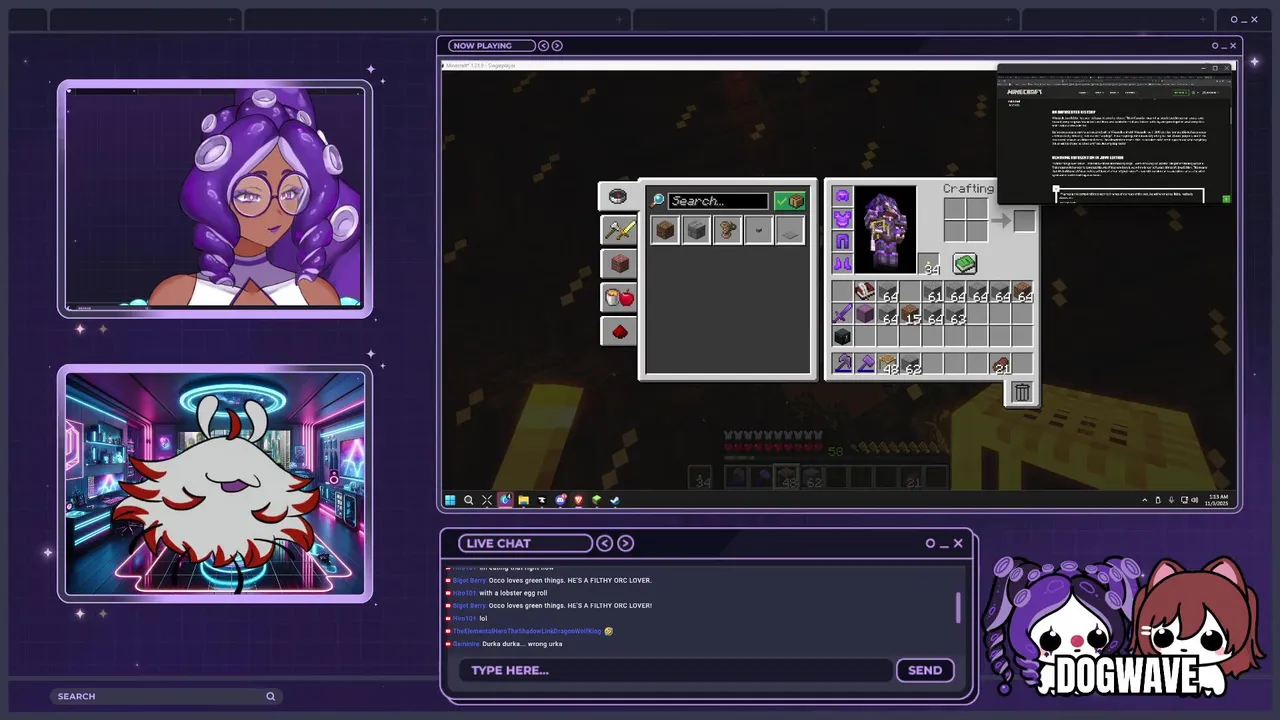The width and height of the screenshot is (1280, 720).
Task: Expand the system tray hidden icons chevron
Action: click(1145, 500)
